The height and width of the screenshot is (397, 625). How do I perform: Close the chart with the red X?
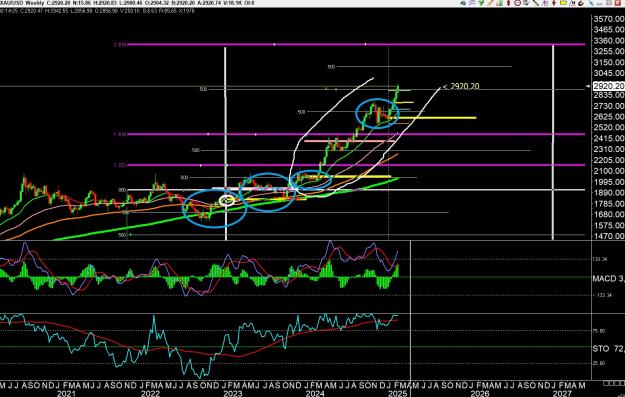[617, 3]
